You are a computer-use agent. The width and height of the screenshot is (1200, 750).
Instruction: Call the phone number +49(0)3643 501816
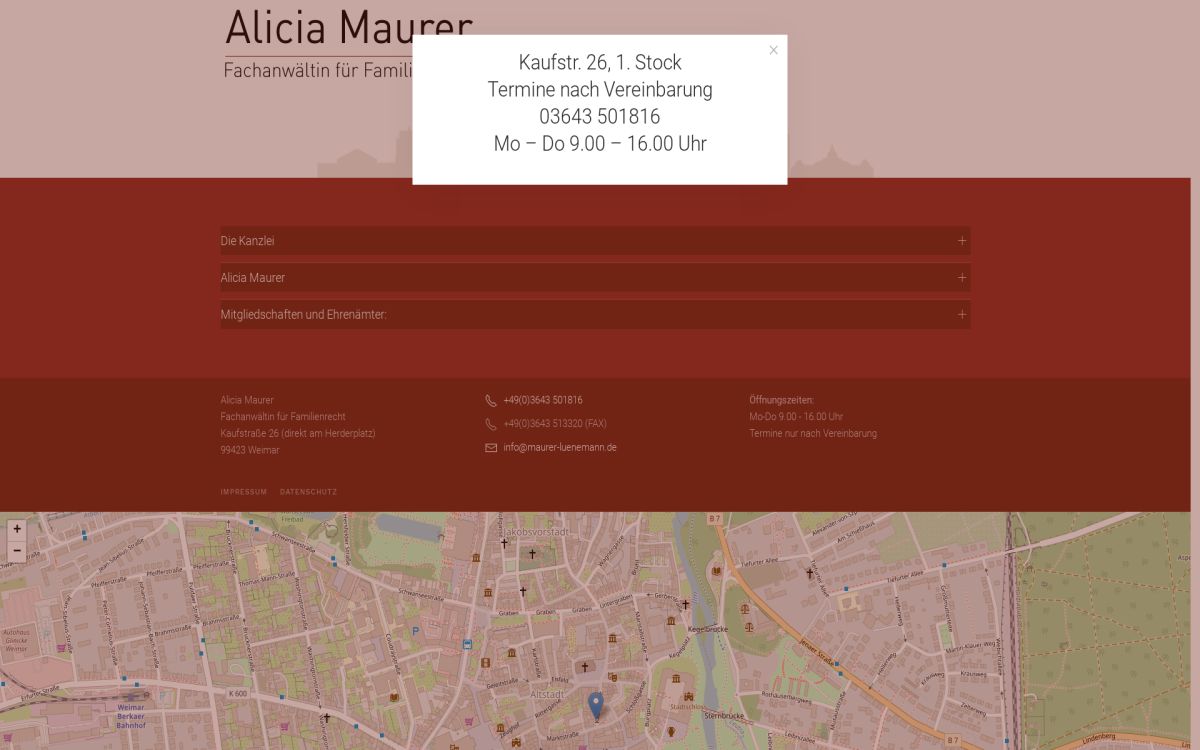[543, 400]
